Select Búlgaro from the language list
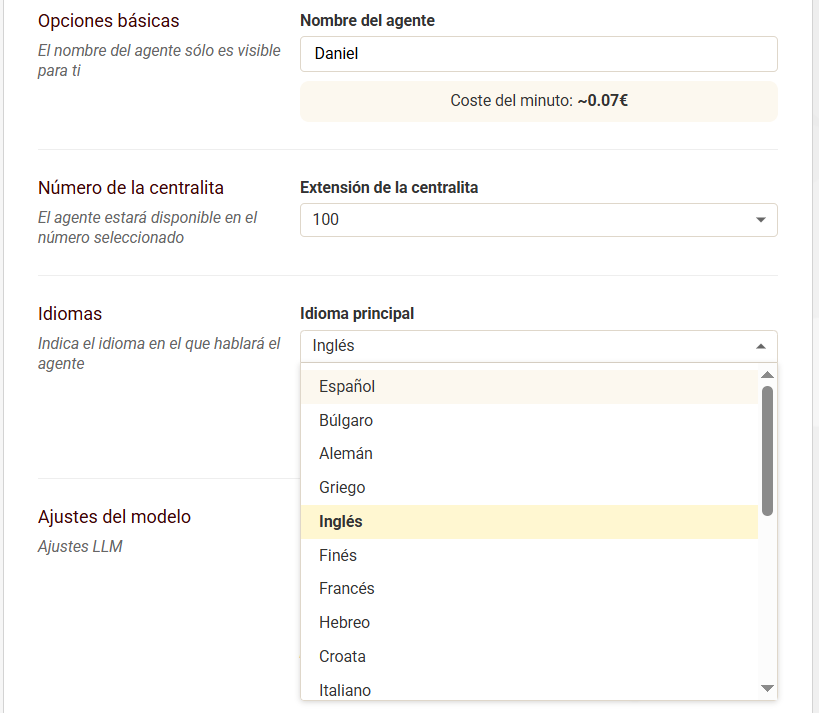 click(345, 420)
